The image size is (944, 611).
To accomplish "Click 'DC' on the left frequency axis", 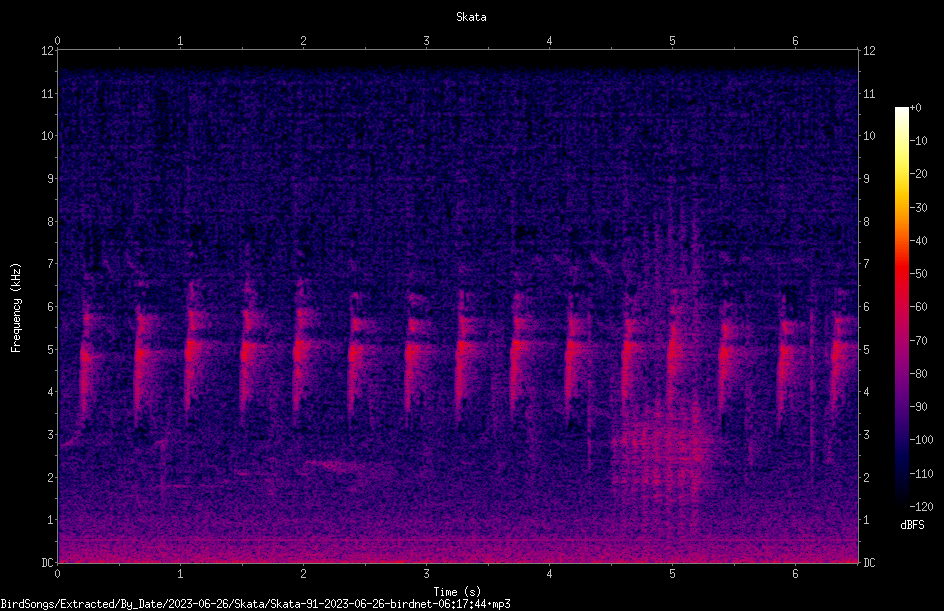I will click(48, 563).
